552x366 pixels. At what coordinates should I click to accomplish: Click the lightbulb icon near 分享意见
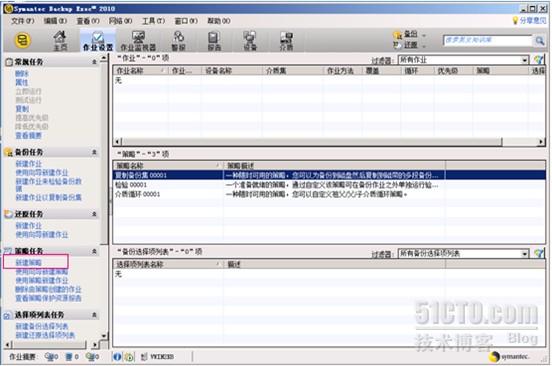click(x=515, y=20)
